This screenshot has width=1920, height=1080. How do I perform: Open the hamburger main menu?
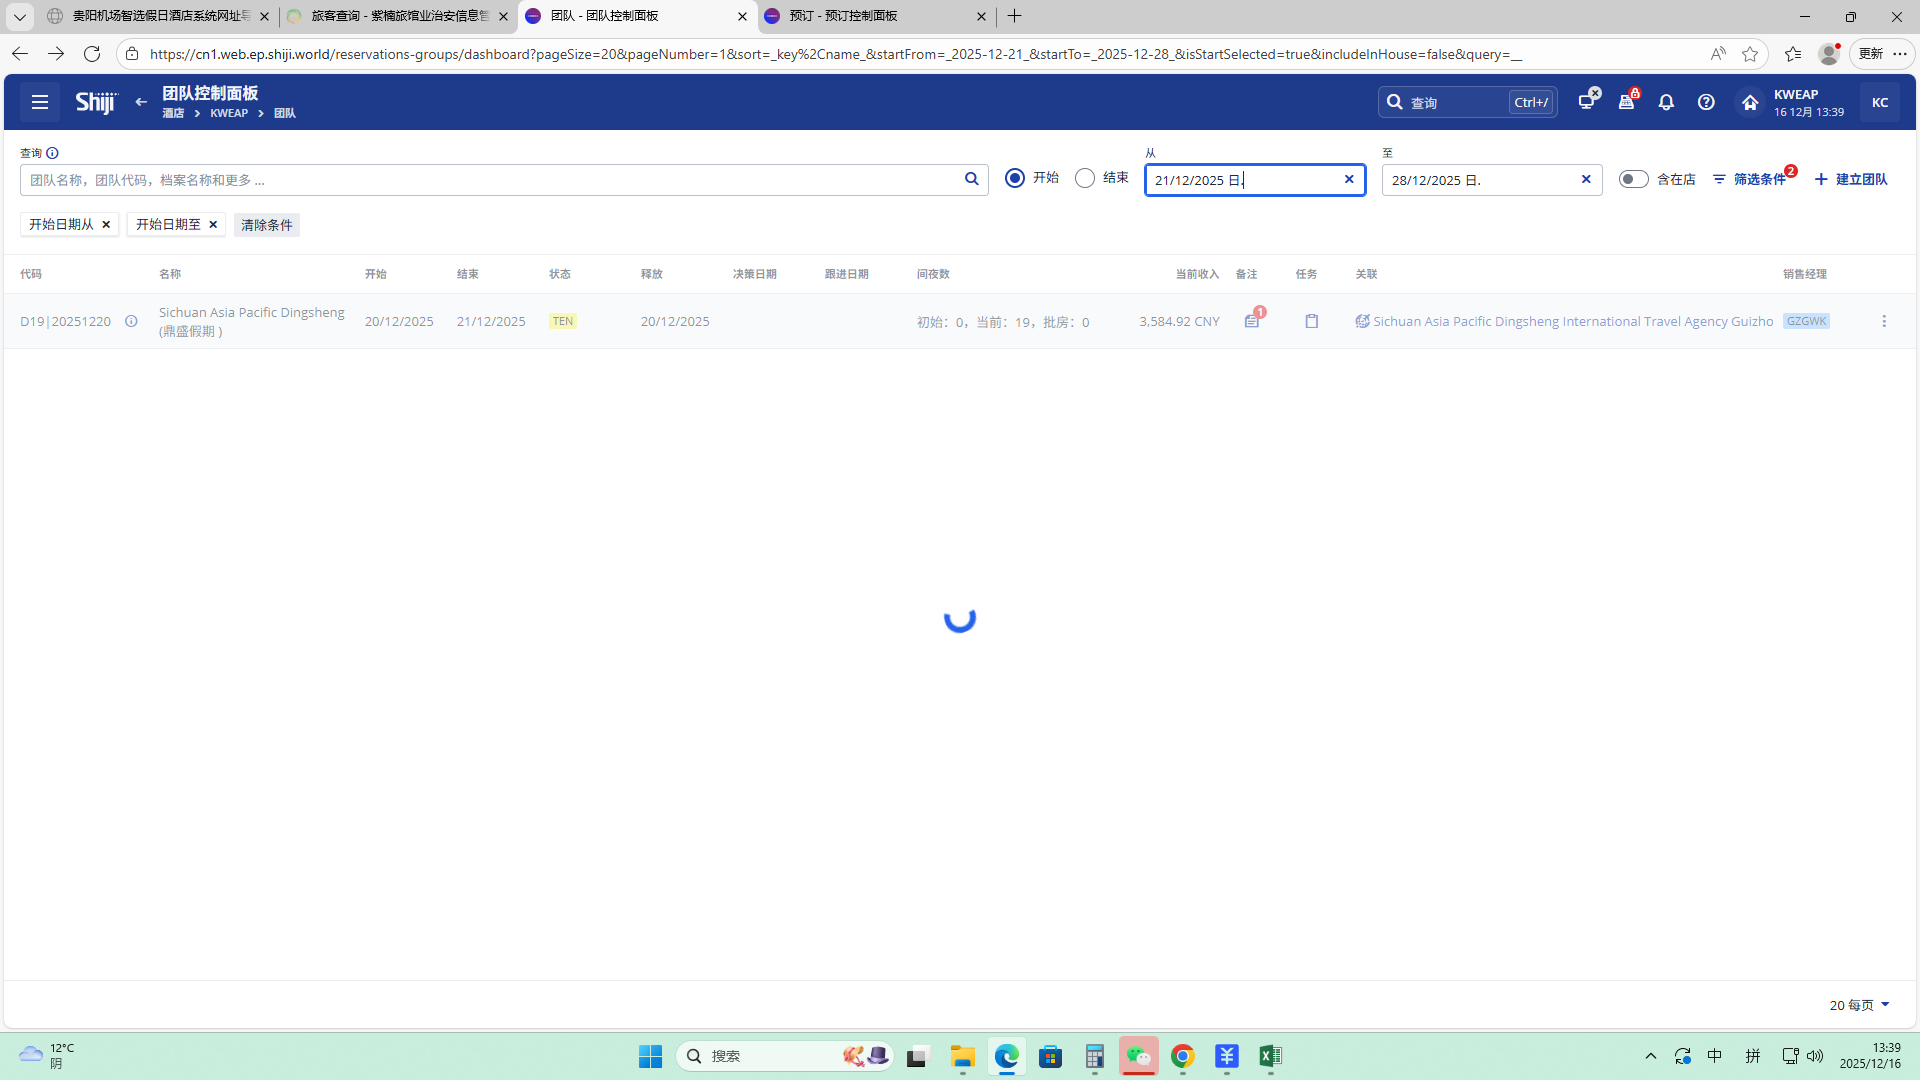tap(40, 102)
